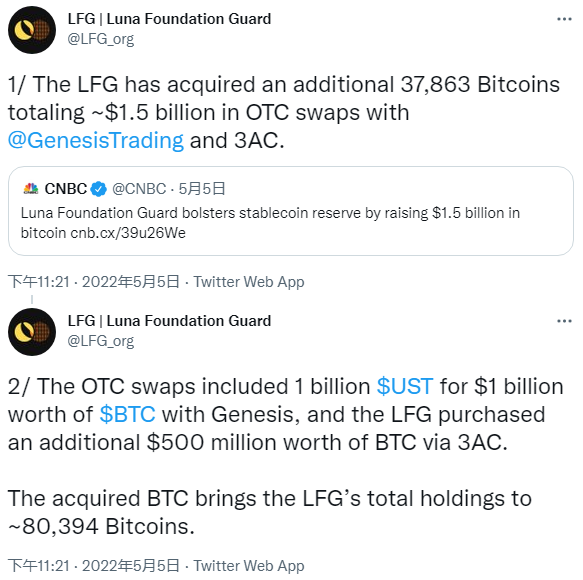Click CNBC account name in quote
Viewport: 583px width, 580px height.
[66, 189]
